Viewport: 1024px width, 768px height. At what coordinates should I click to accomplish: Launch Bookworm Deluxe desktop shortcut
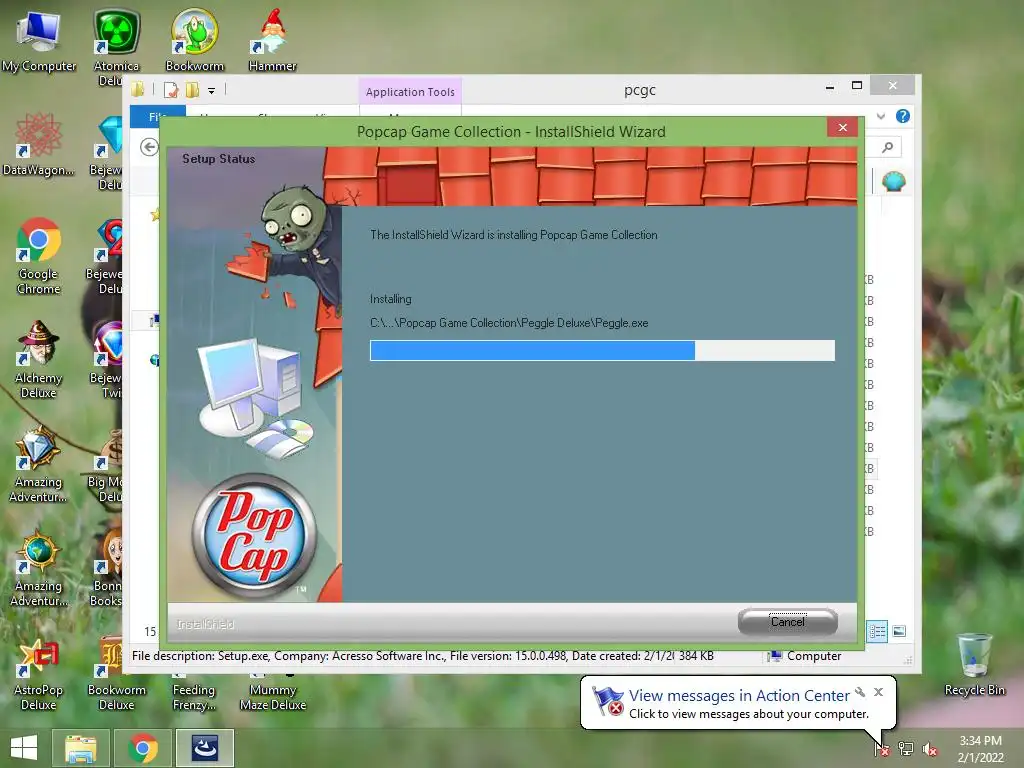pyautogui.click(x=116, y=673)
